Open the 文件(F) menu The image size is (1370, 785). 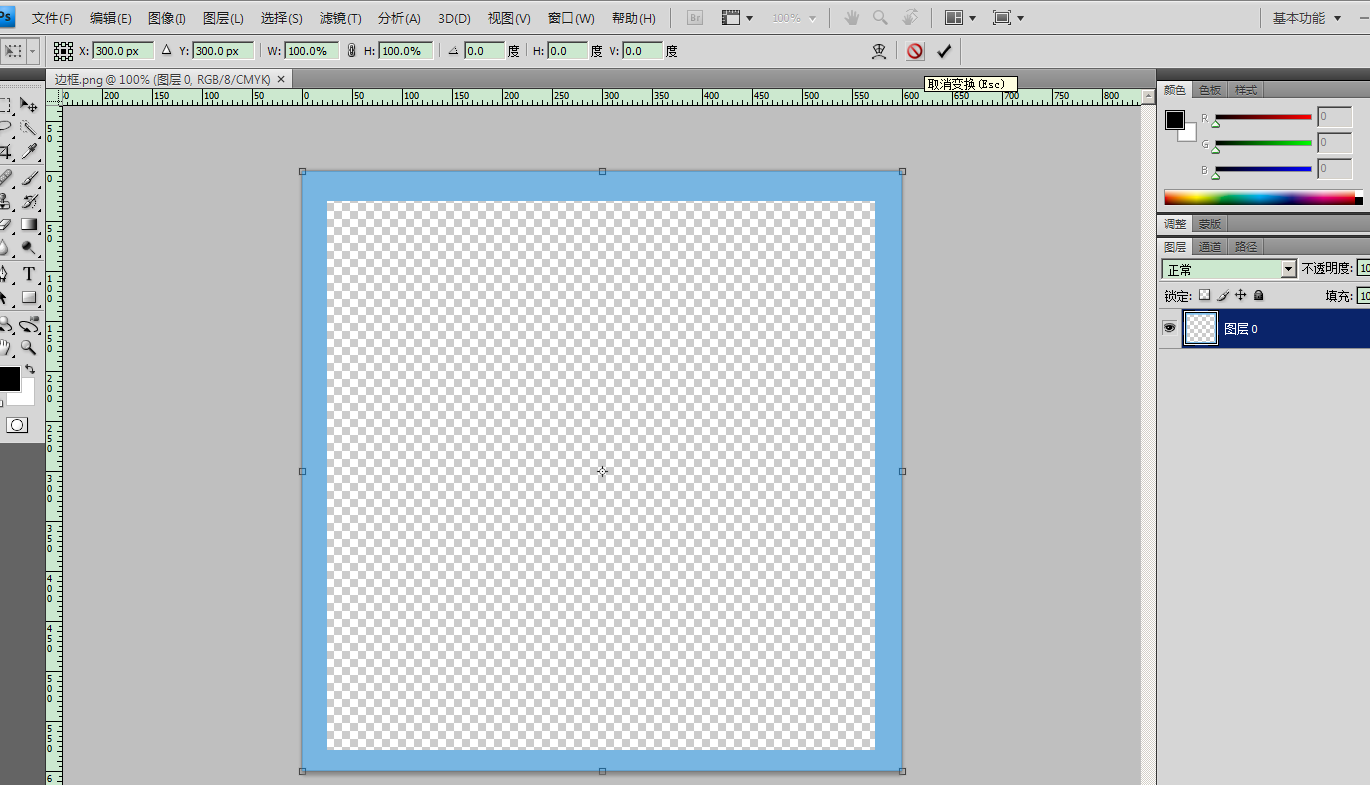pyautogui.click(x=52, y=18)
